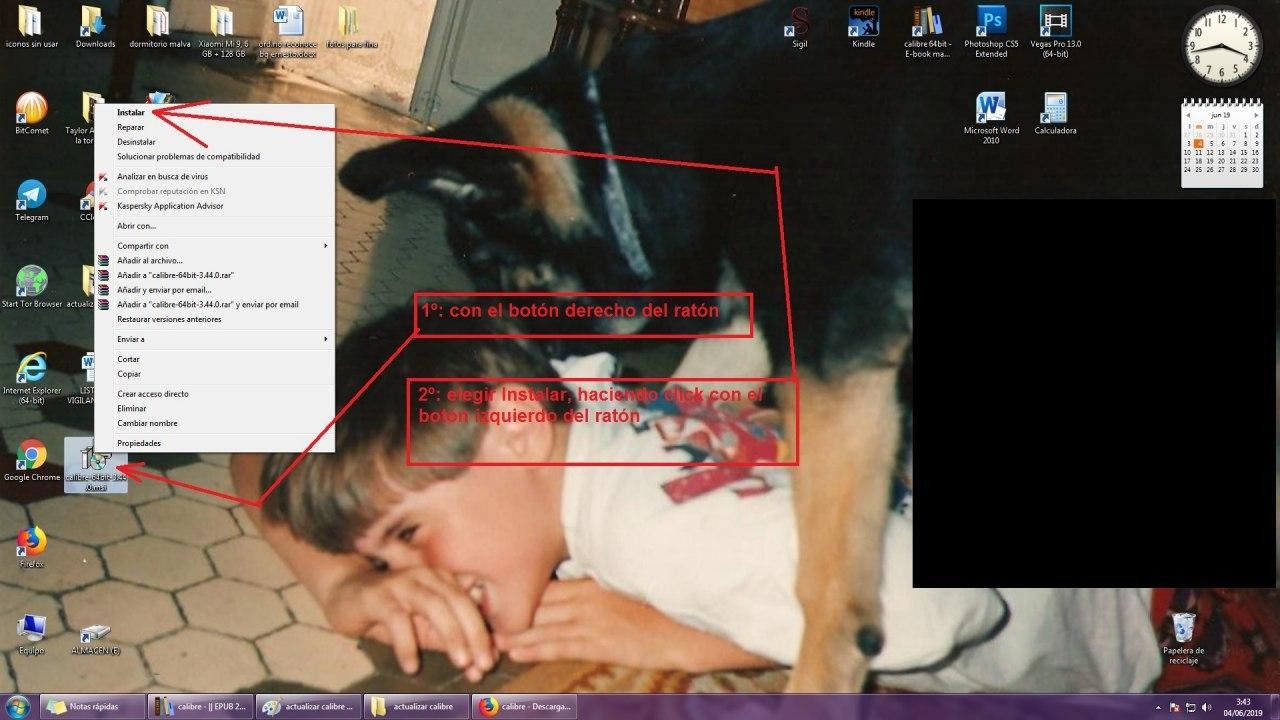Select 'Analizar en busca de virus'
Viewport: 1280px width, 720px height.
click(x=214, y=176)
